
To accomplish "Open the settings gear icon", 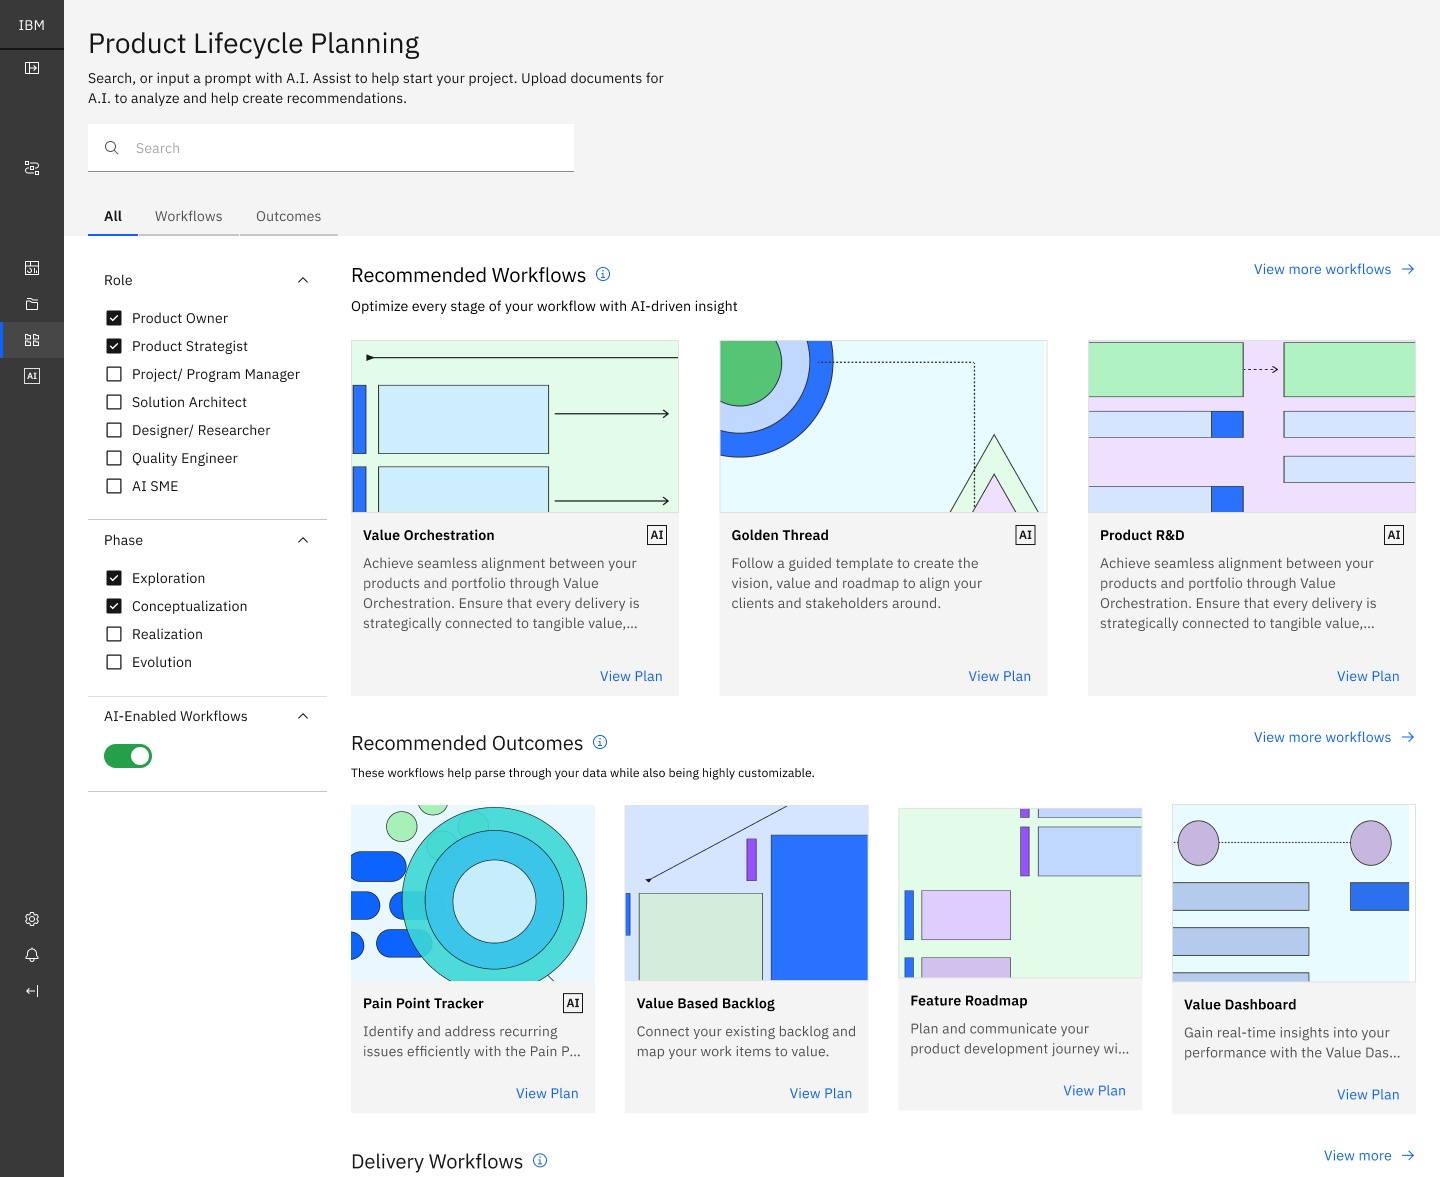I will tap(31, 919).
